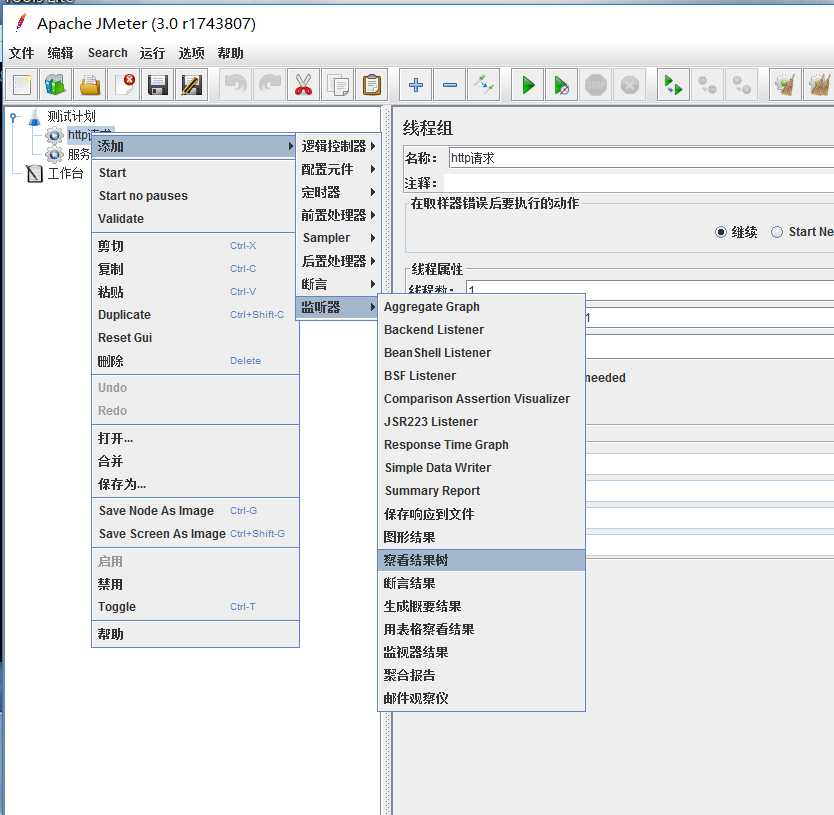
Task: Expand the 前置处理器 submenu
Action: click(338, 215)
